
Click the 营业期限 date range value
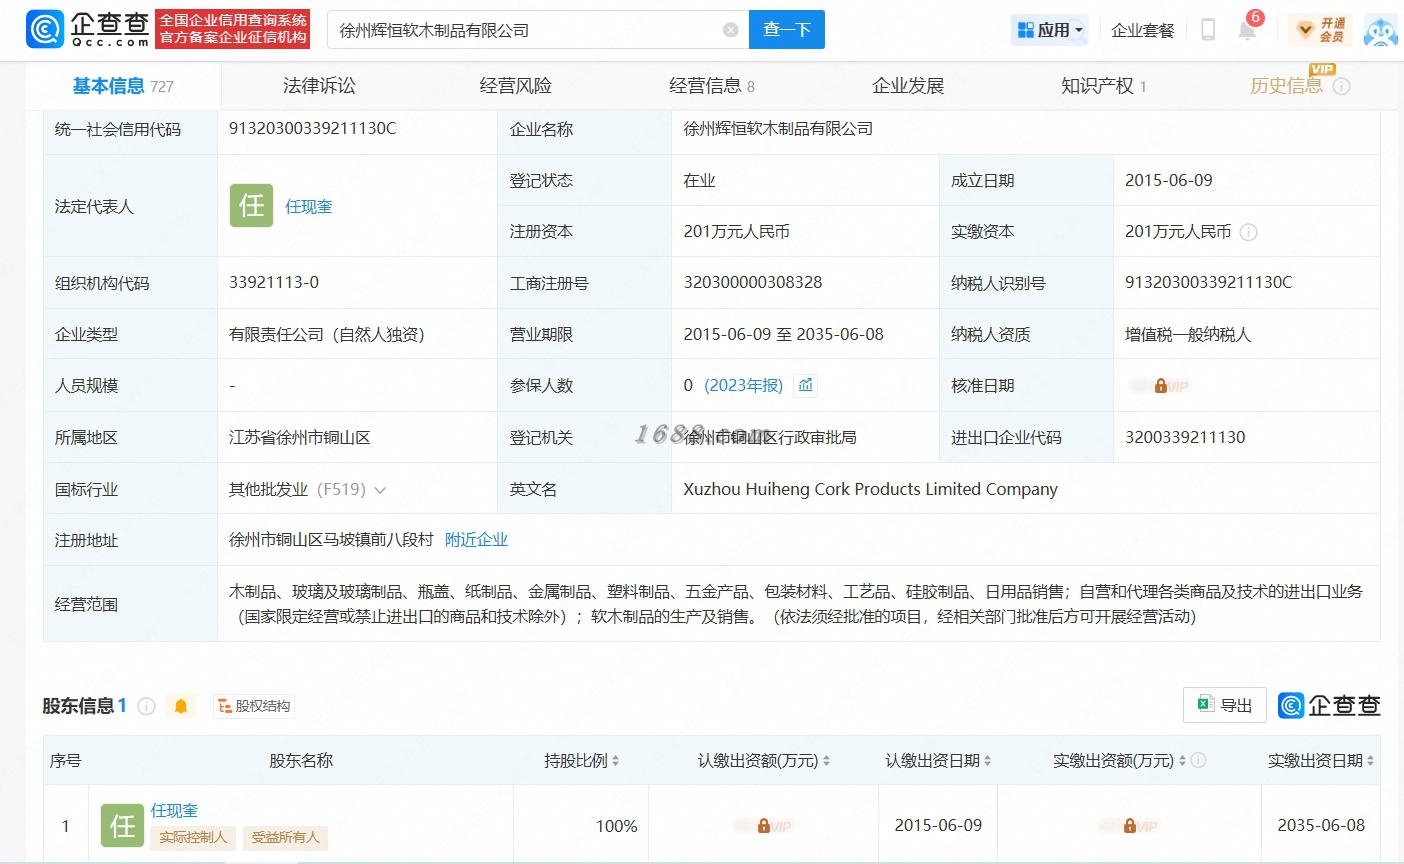(x=783, y=334)
